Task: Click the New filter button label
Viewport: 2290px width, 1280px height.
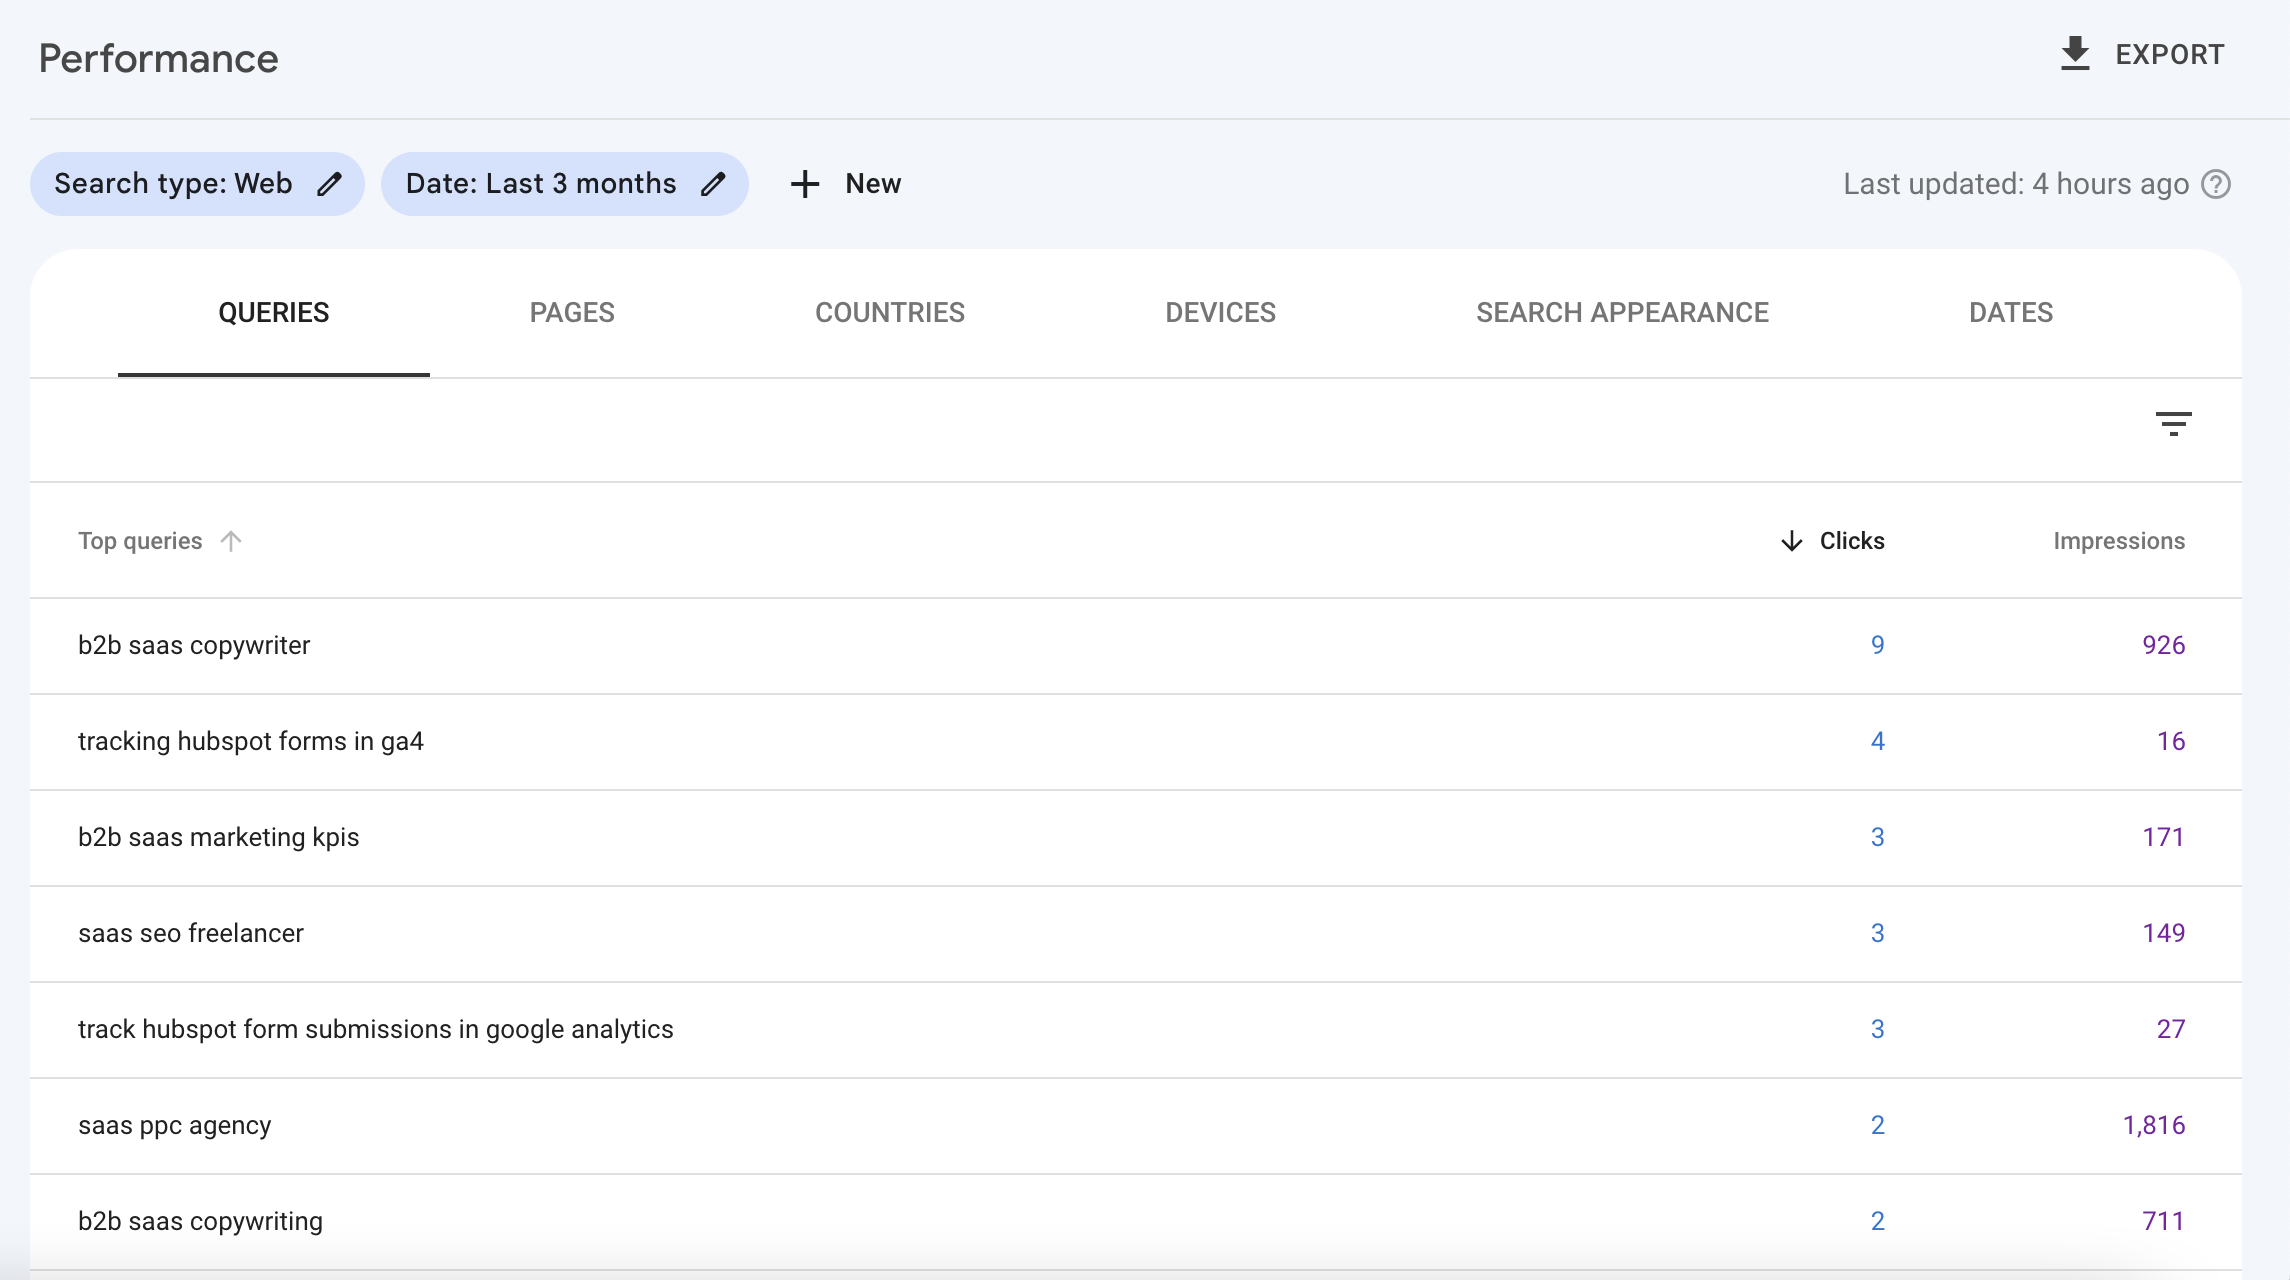Action: point(873,184)
